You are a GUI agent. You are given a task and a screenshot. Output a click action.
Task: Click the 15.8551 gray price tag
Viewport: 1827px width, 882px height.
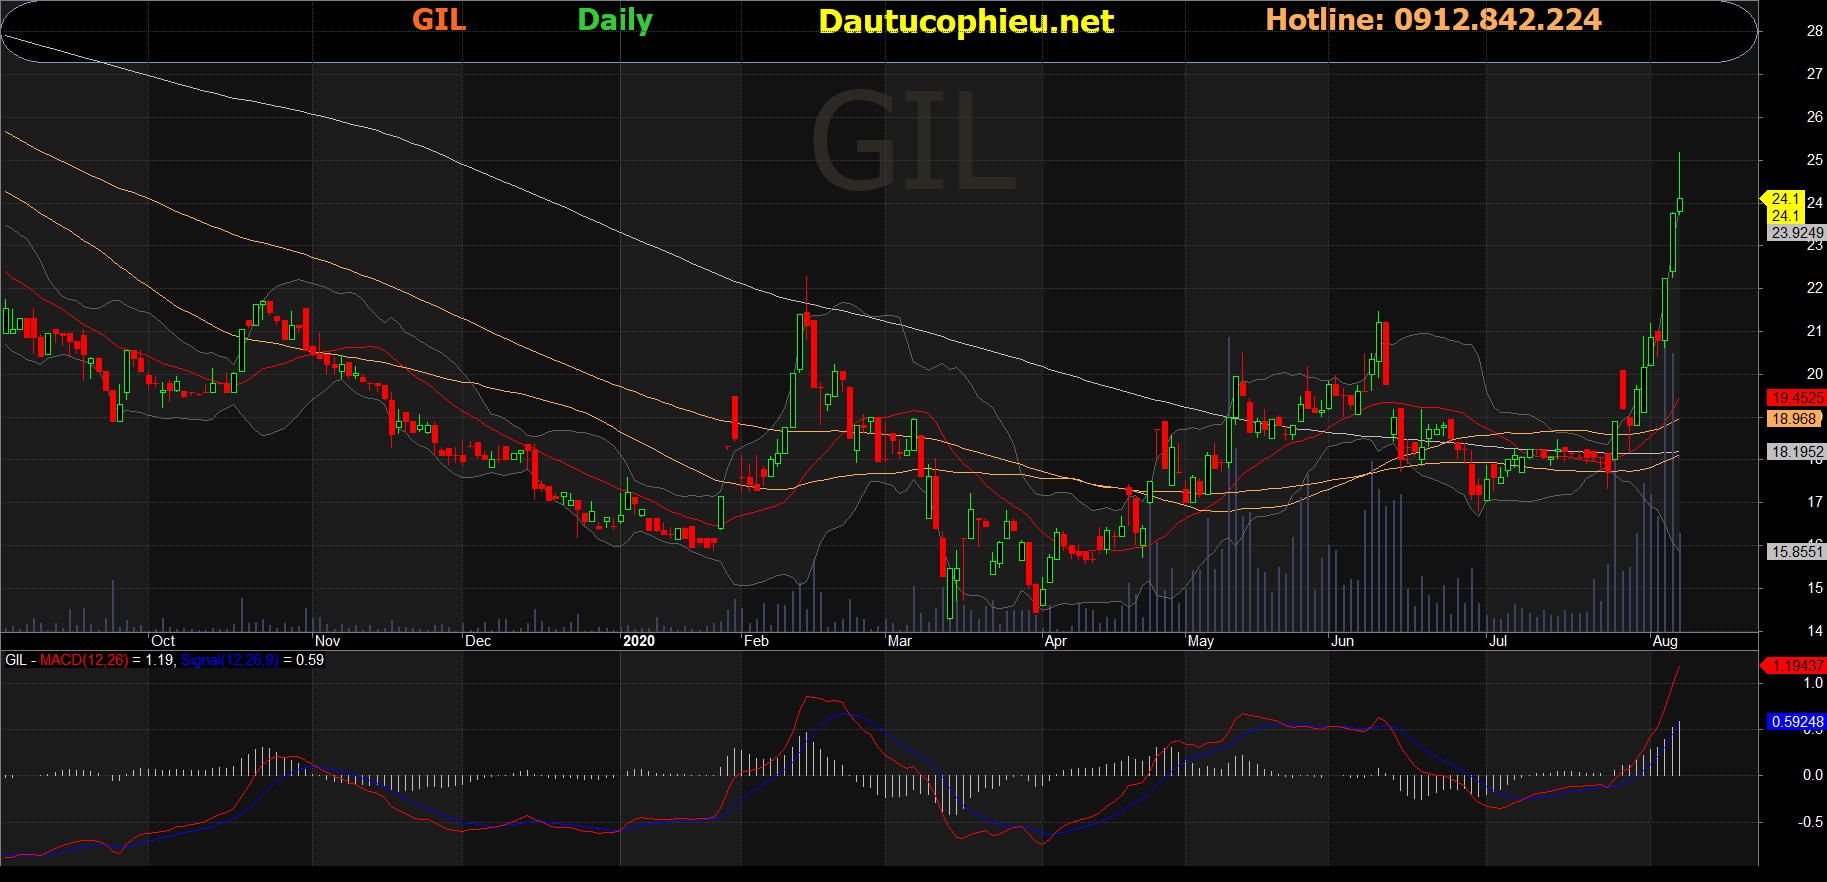click(1797, 552)
